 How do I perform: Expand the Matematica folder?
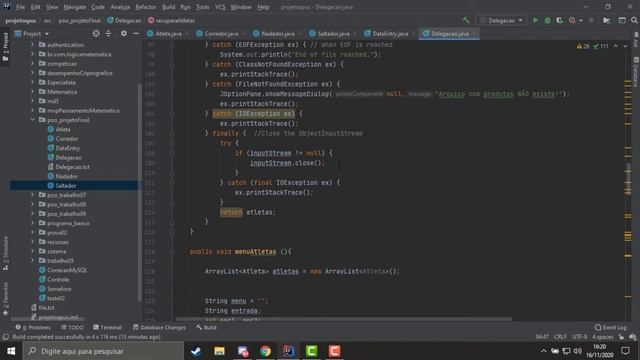[32, 91]
